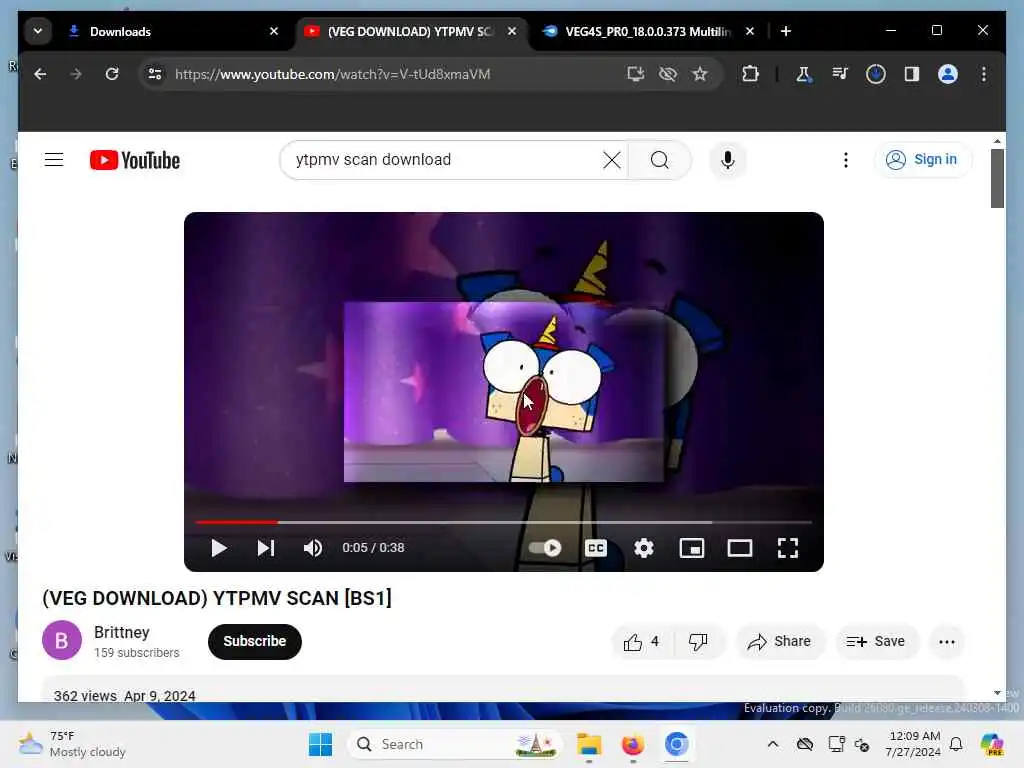Open the Windows Start menu
Viewport: 1024px width, 768px height.
click(x=321, y=744)
